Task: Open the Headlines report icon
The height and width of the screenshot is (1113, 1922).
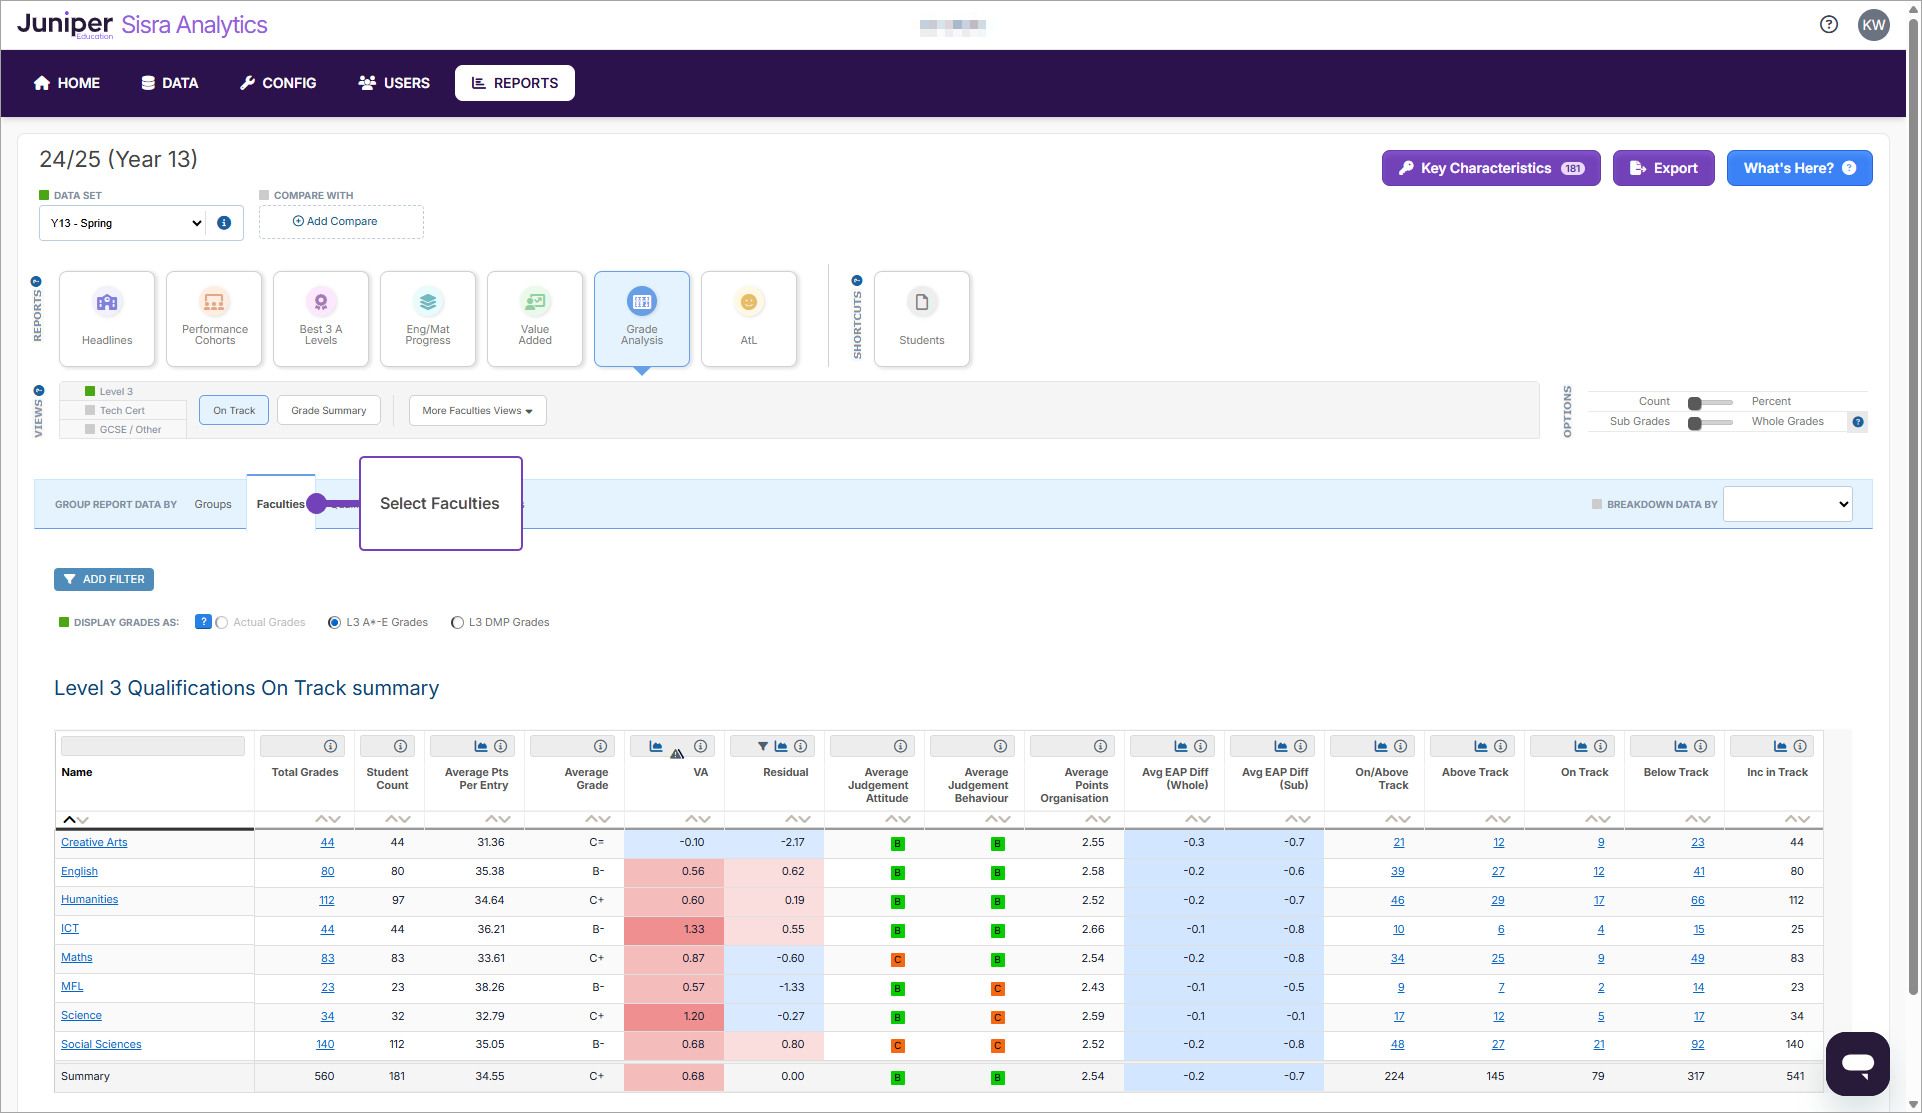Action: 107,318
